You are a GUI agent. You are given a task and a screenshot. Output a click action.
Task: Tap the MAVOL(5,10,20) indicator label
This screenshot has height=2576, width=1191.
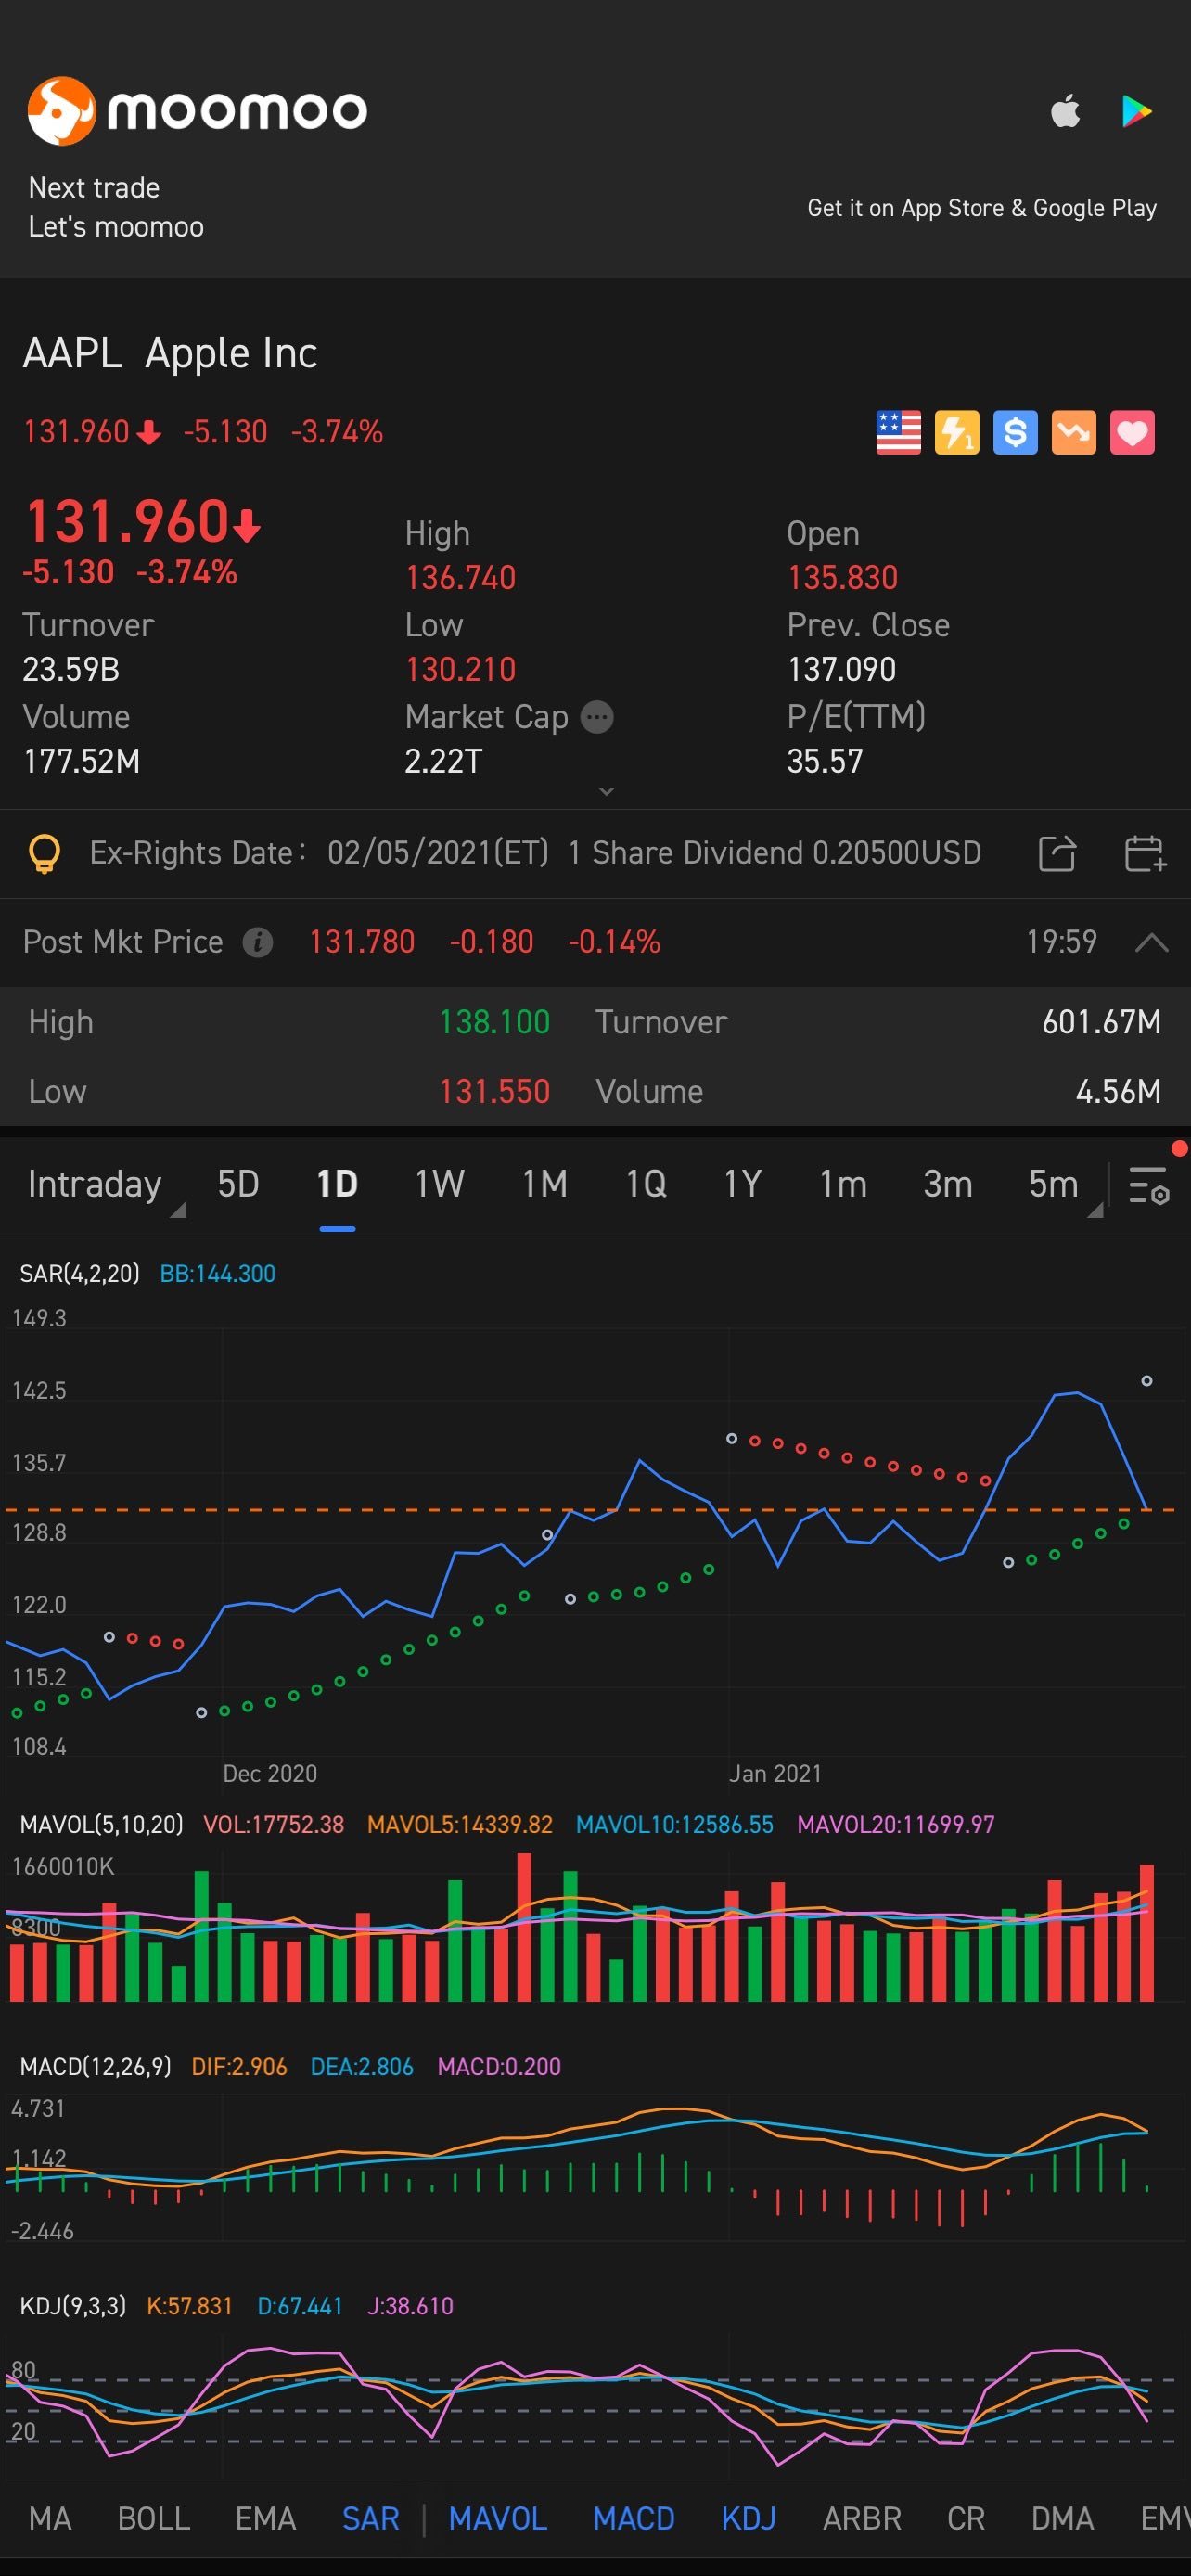[101, 1824]
